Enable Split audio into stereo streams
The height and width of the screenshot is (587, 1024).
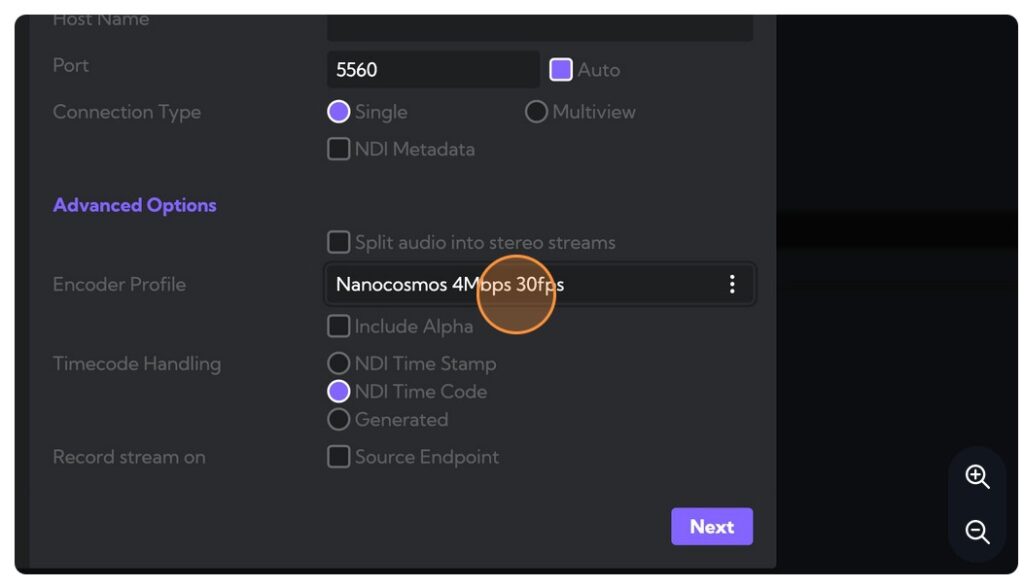pos(339,242)
